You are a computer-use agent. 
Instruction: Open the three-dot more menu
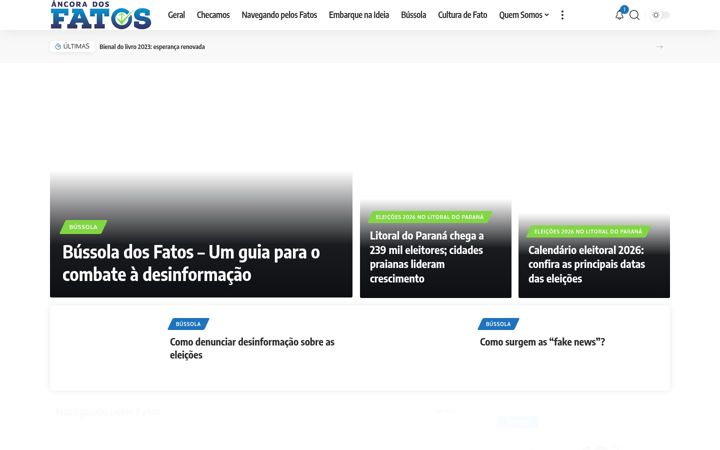coord(562,15)
